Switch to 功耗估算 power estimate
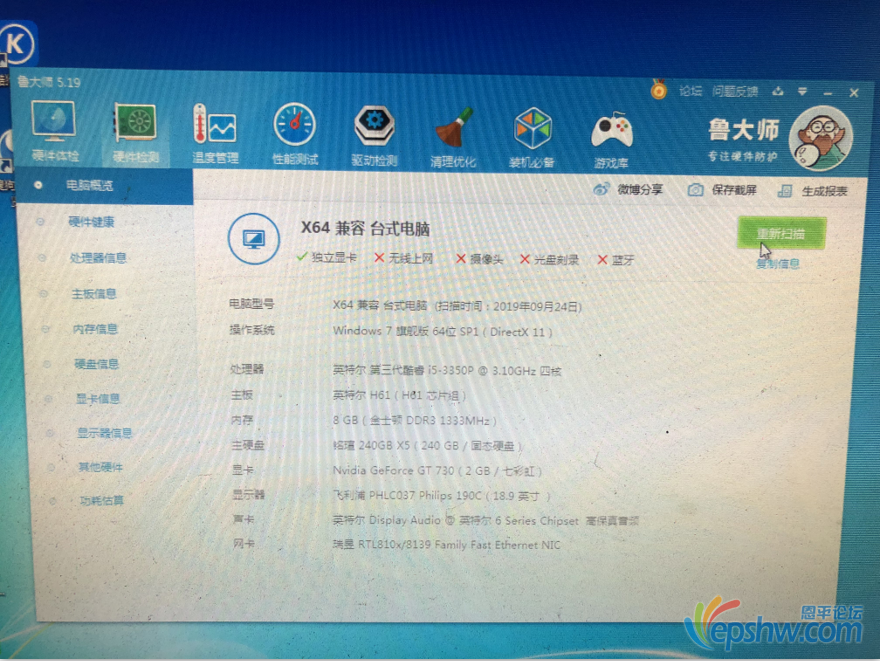Image resolution: width=880 pixels, height=661 pixels. pyautogui.click(x=102, y=501)
